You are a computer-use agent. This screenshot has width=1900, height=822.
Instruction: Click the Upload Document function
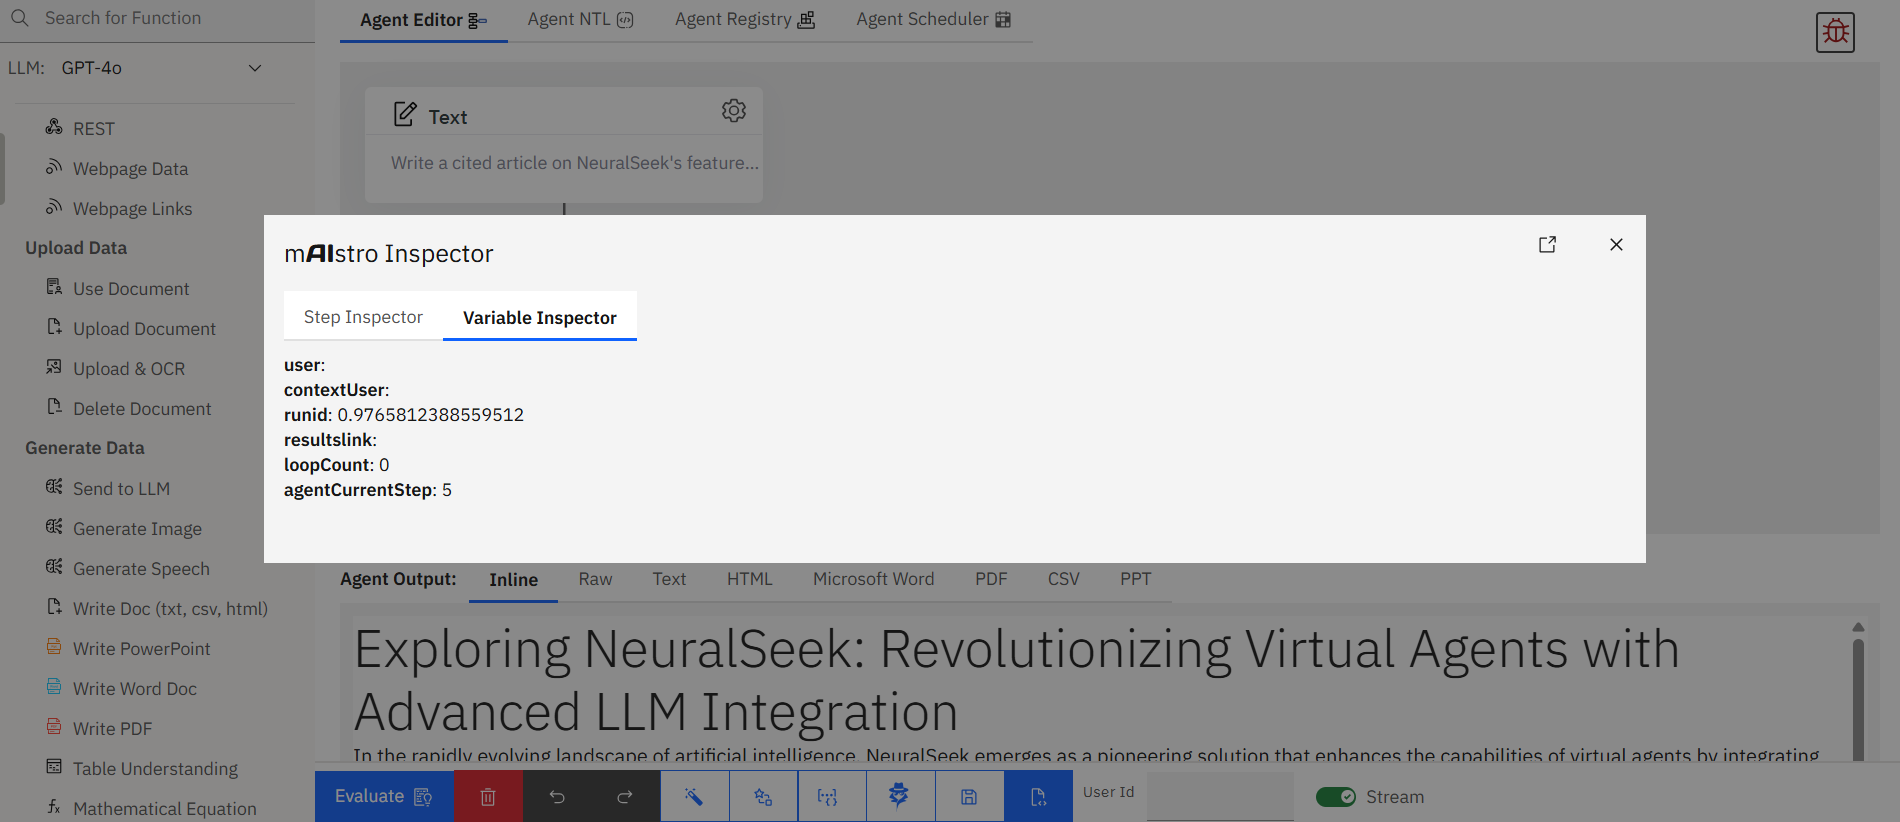tap(144, 328)
